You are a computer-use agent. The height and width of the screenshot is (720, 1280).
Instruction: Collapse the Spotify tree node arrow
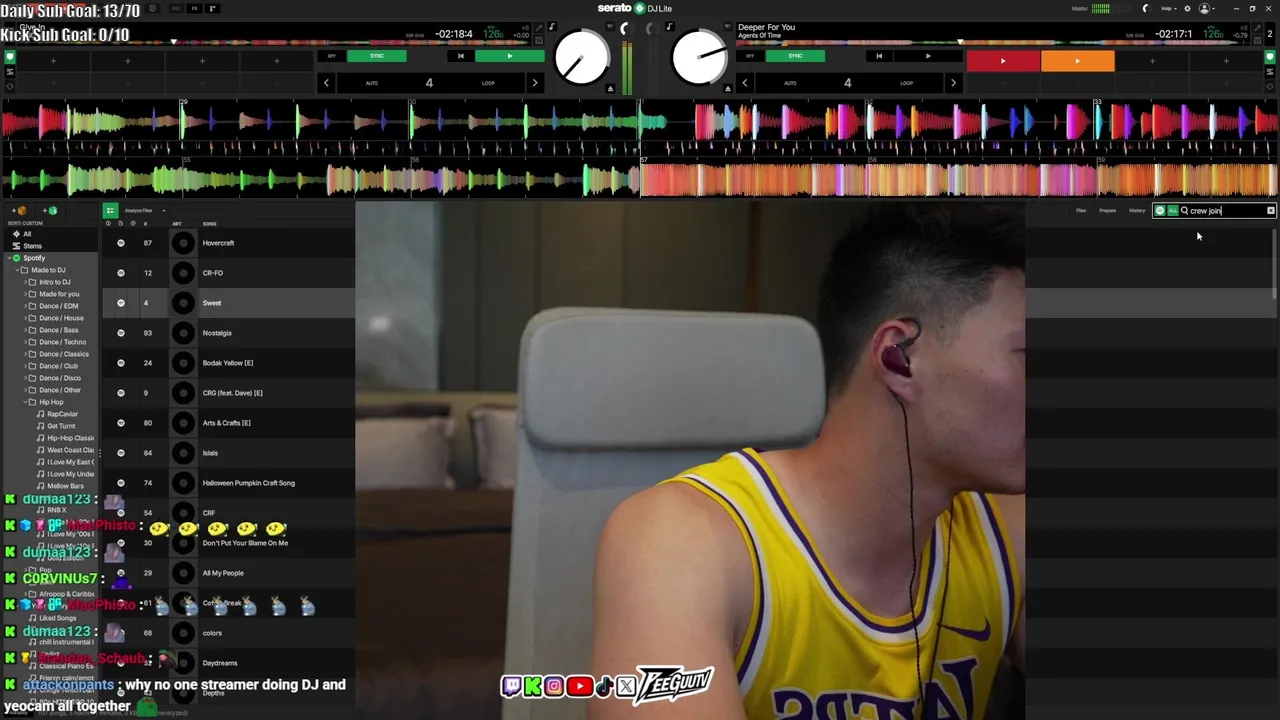[x=8, y=258]
